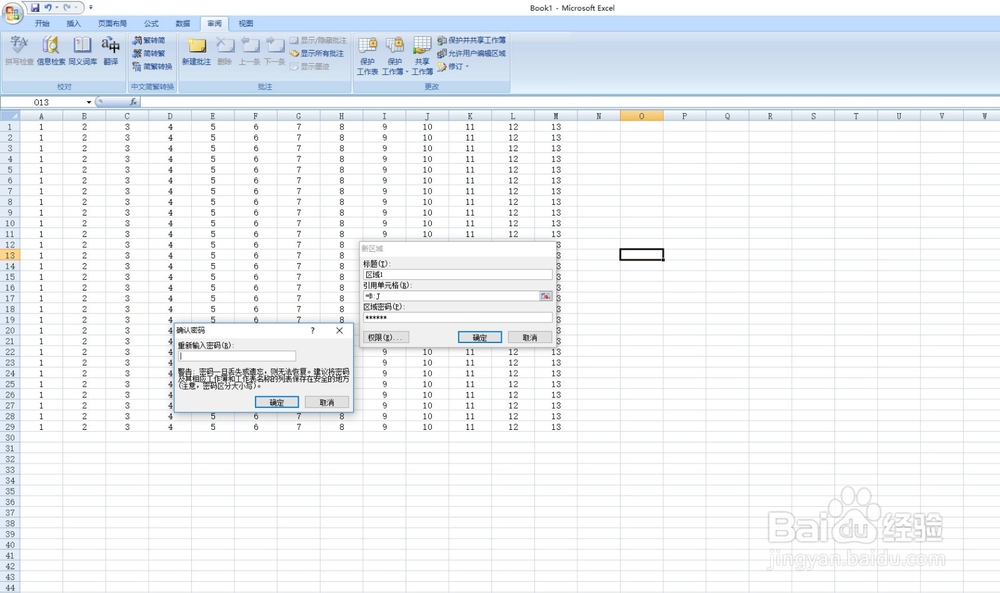Open the 公式 tab
The width and height of the screenshot is (1000, 593).
(x=151, y=24)
